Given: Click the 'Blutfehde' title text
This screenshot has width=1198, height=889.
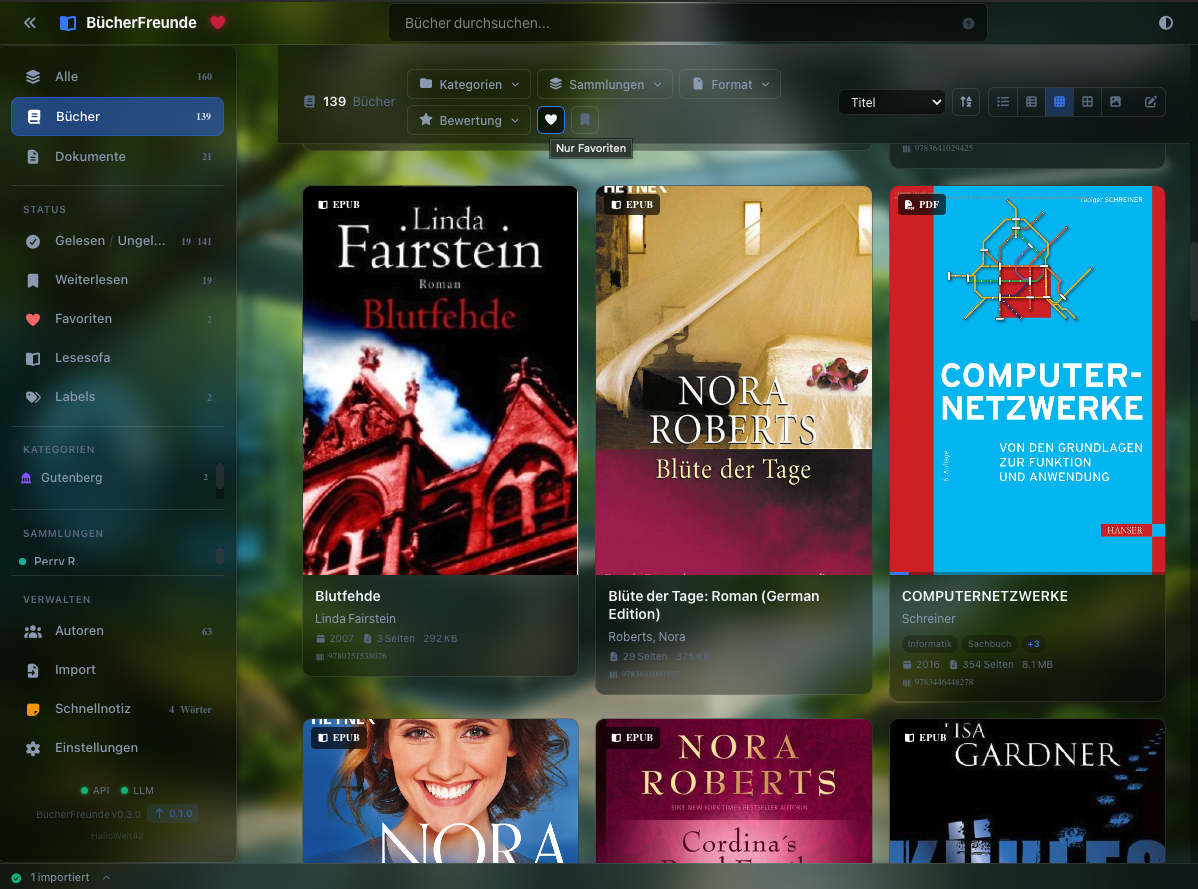Looking at the screenshot, I should (x=348, y=596).
